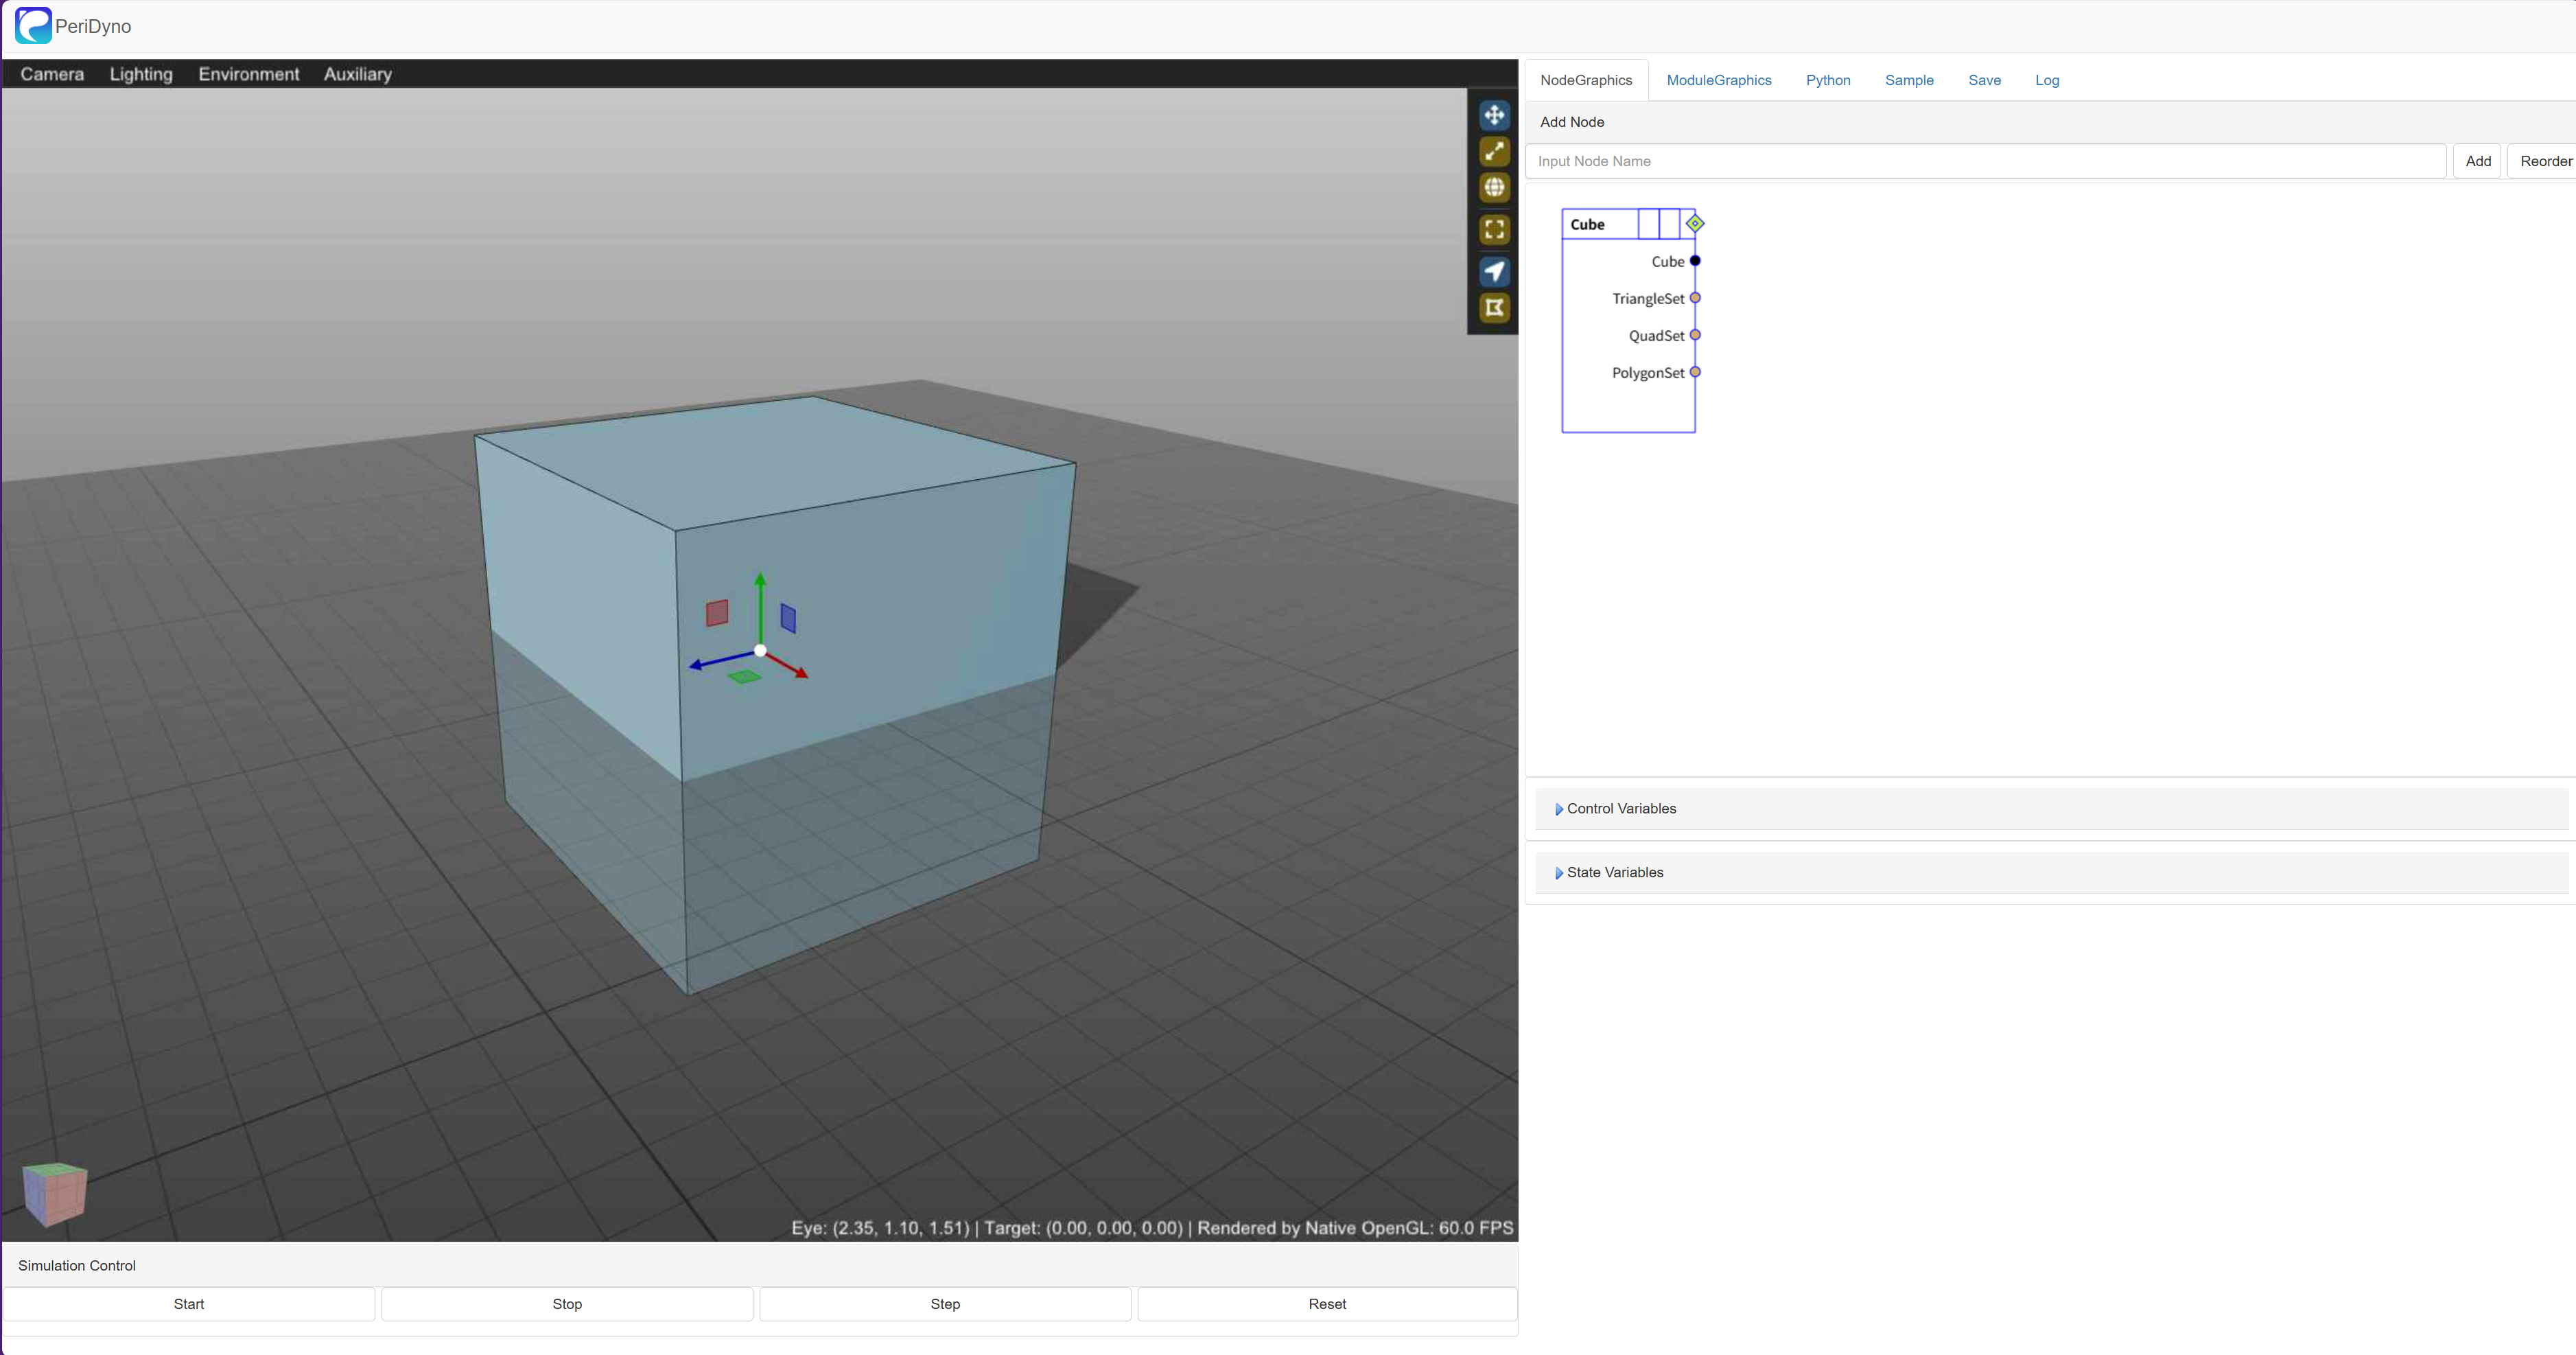Select the Cube node title
This screenshot has height=1355, width=2576.
pos(1587,224)
